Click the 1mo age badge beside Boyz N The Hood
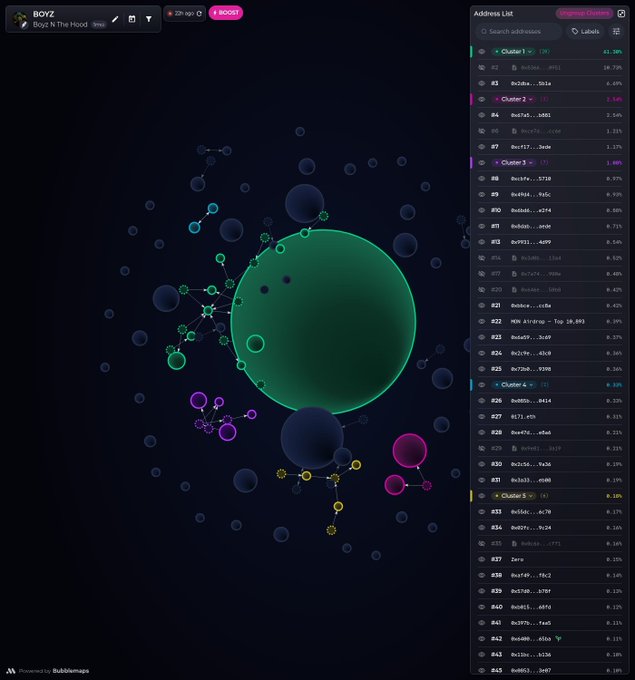Screen dimensions: 635x680 click(98, 25)
